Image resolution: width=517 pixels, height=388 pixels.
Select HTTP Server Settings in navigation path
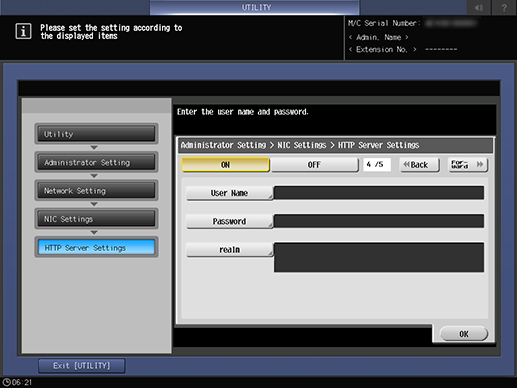96,247
